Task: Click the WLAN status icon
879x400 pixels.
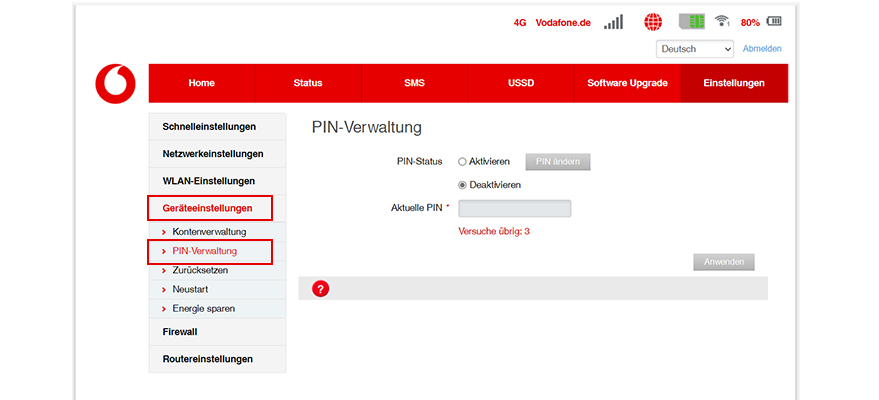Action: coord(722,22)
